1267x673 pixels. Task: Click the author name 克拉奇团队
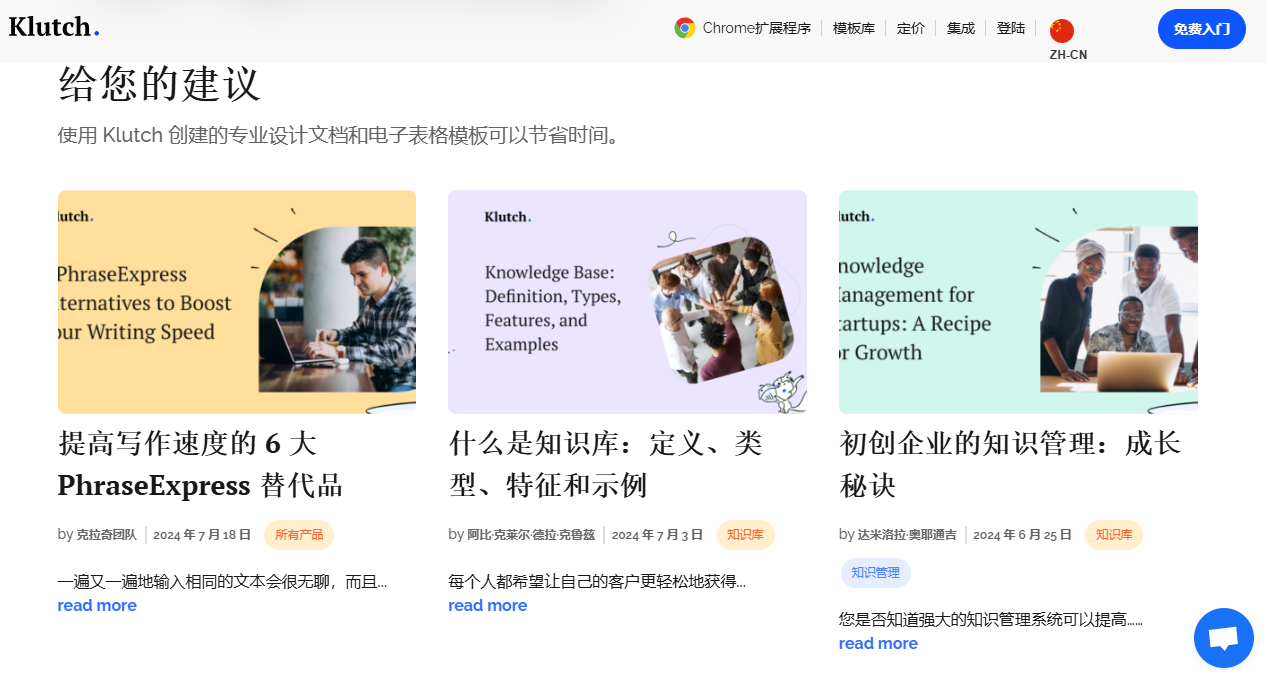coord(106,535)
